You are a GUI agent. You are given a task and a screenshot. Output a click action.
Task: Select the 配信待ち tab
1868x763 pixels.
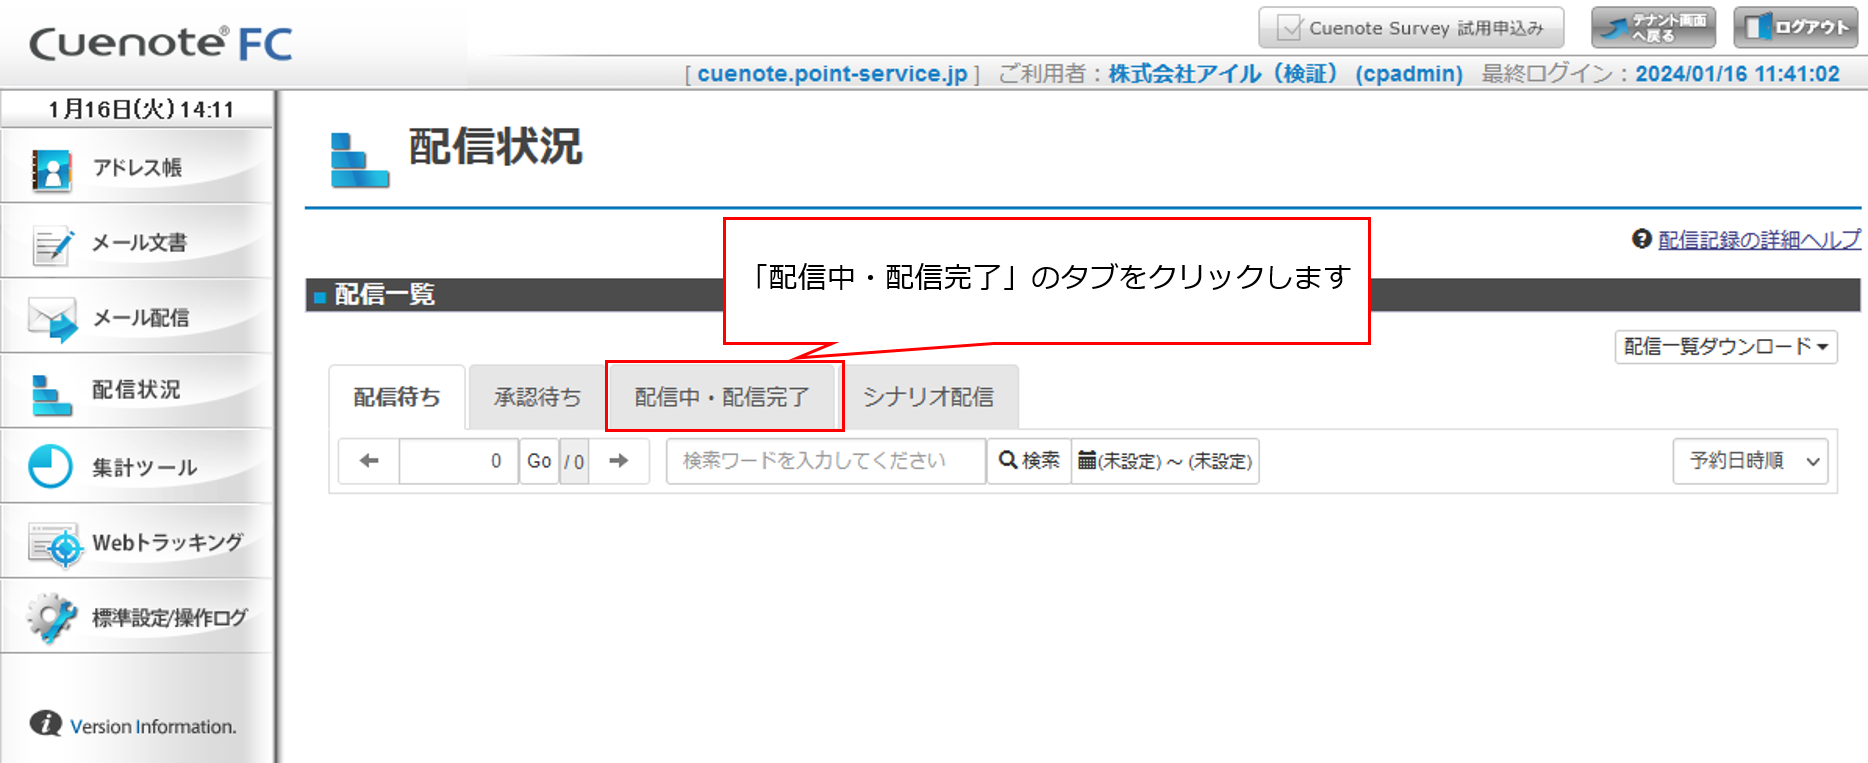[x=397, y=397]
